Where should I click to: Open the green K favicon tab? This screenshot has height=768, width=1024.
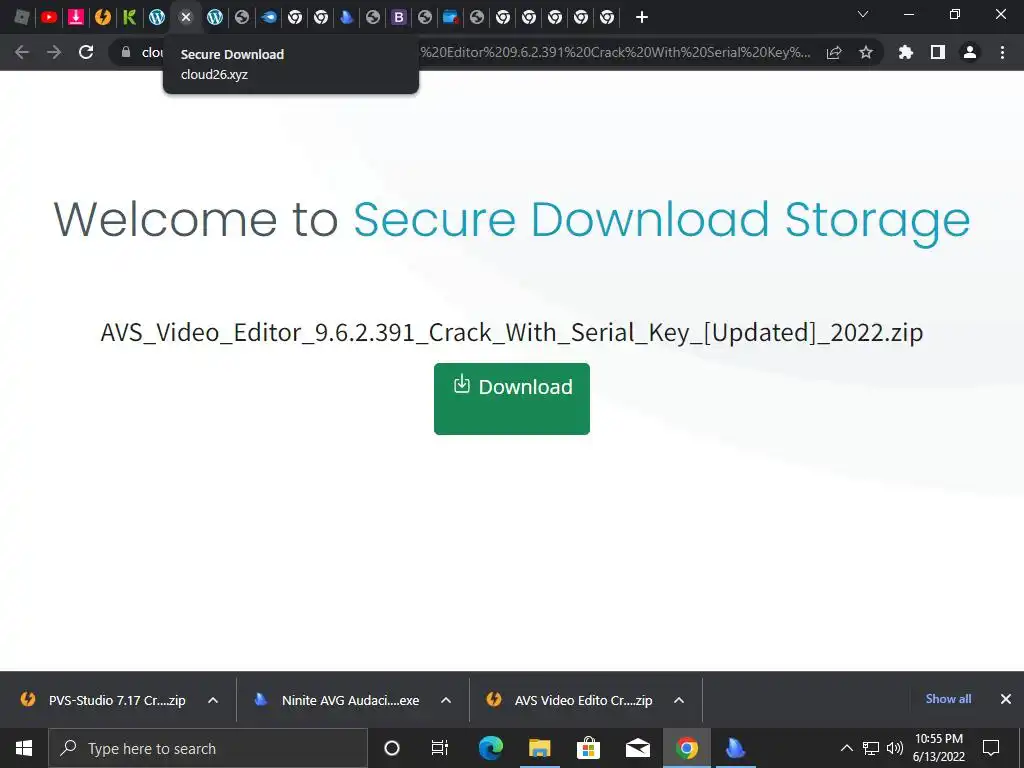point(129,17)
